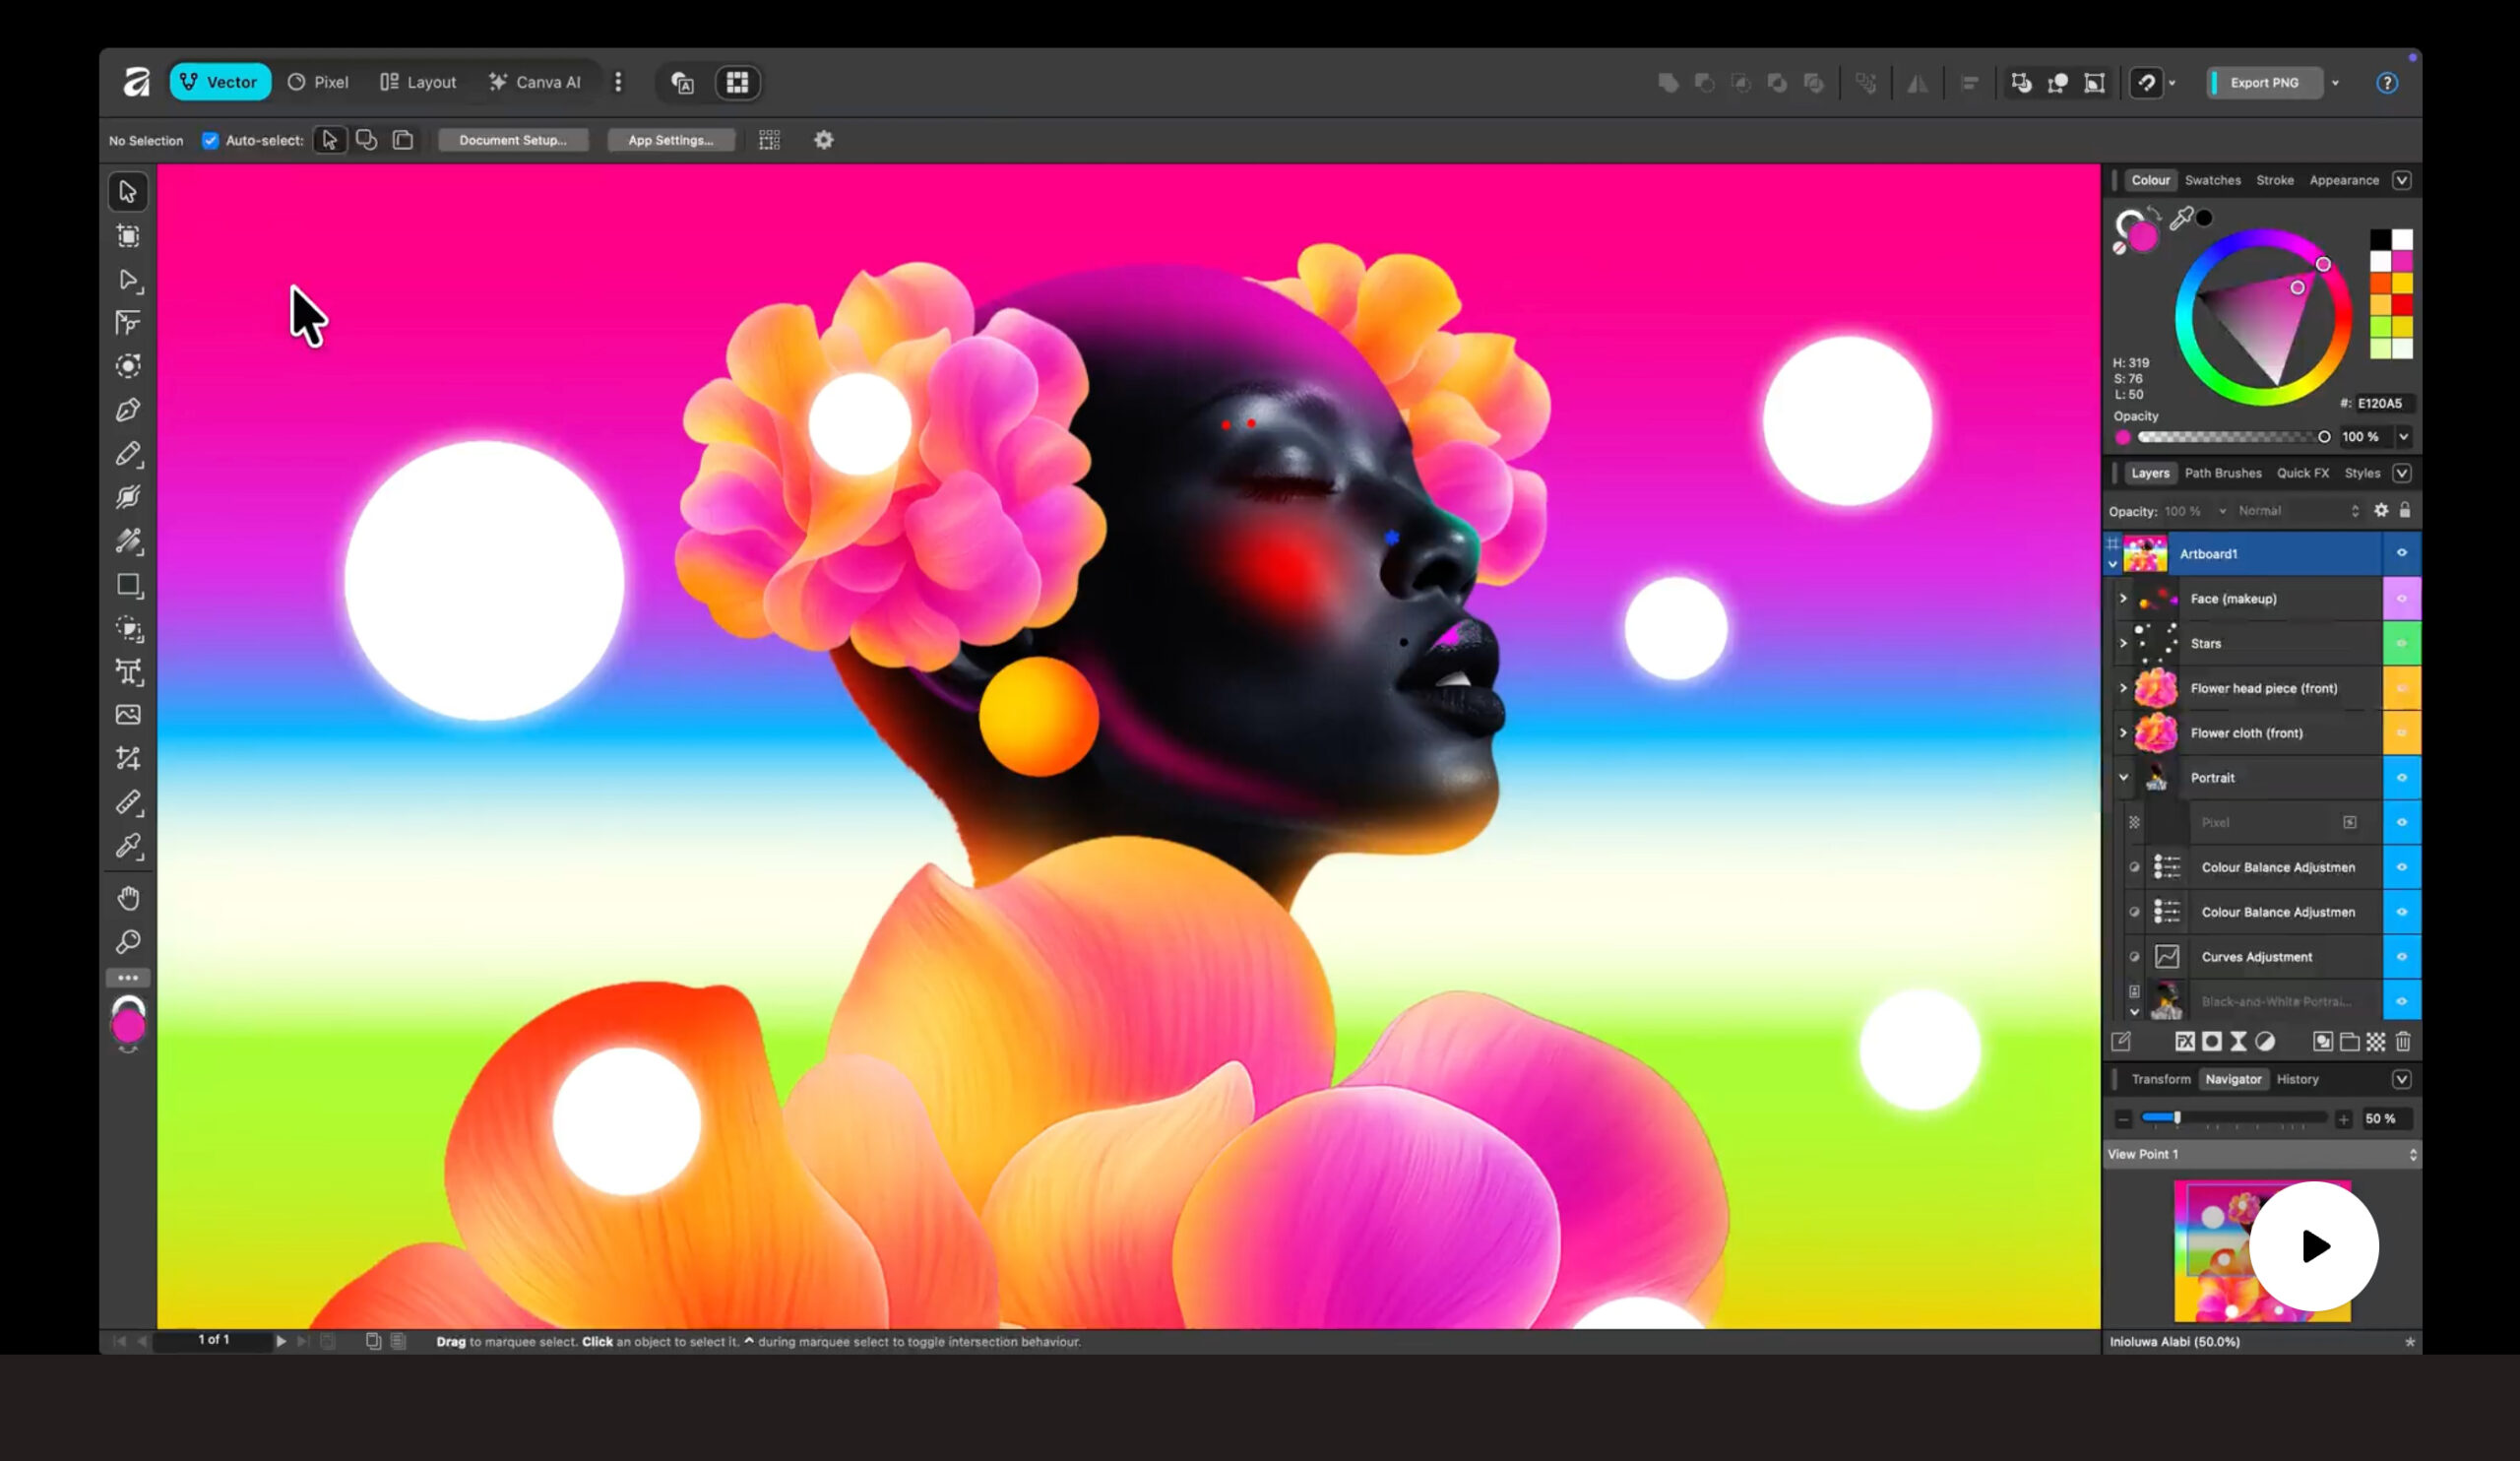This screenshot has width=2520, height=1461.
Task: Delete selected layer using the trash icon
Action: click(x=2404, y=1042)
